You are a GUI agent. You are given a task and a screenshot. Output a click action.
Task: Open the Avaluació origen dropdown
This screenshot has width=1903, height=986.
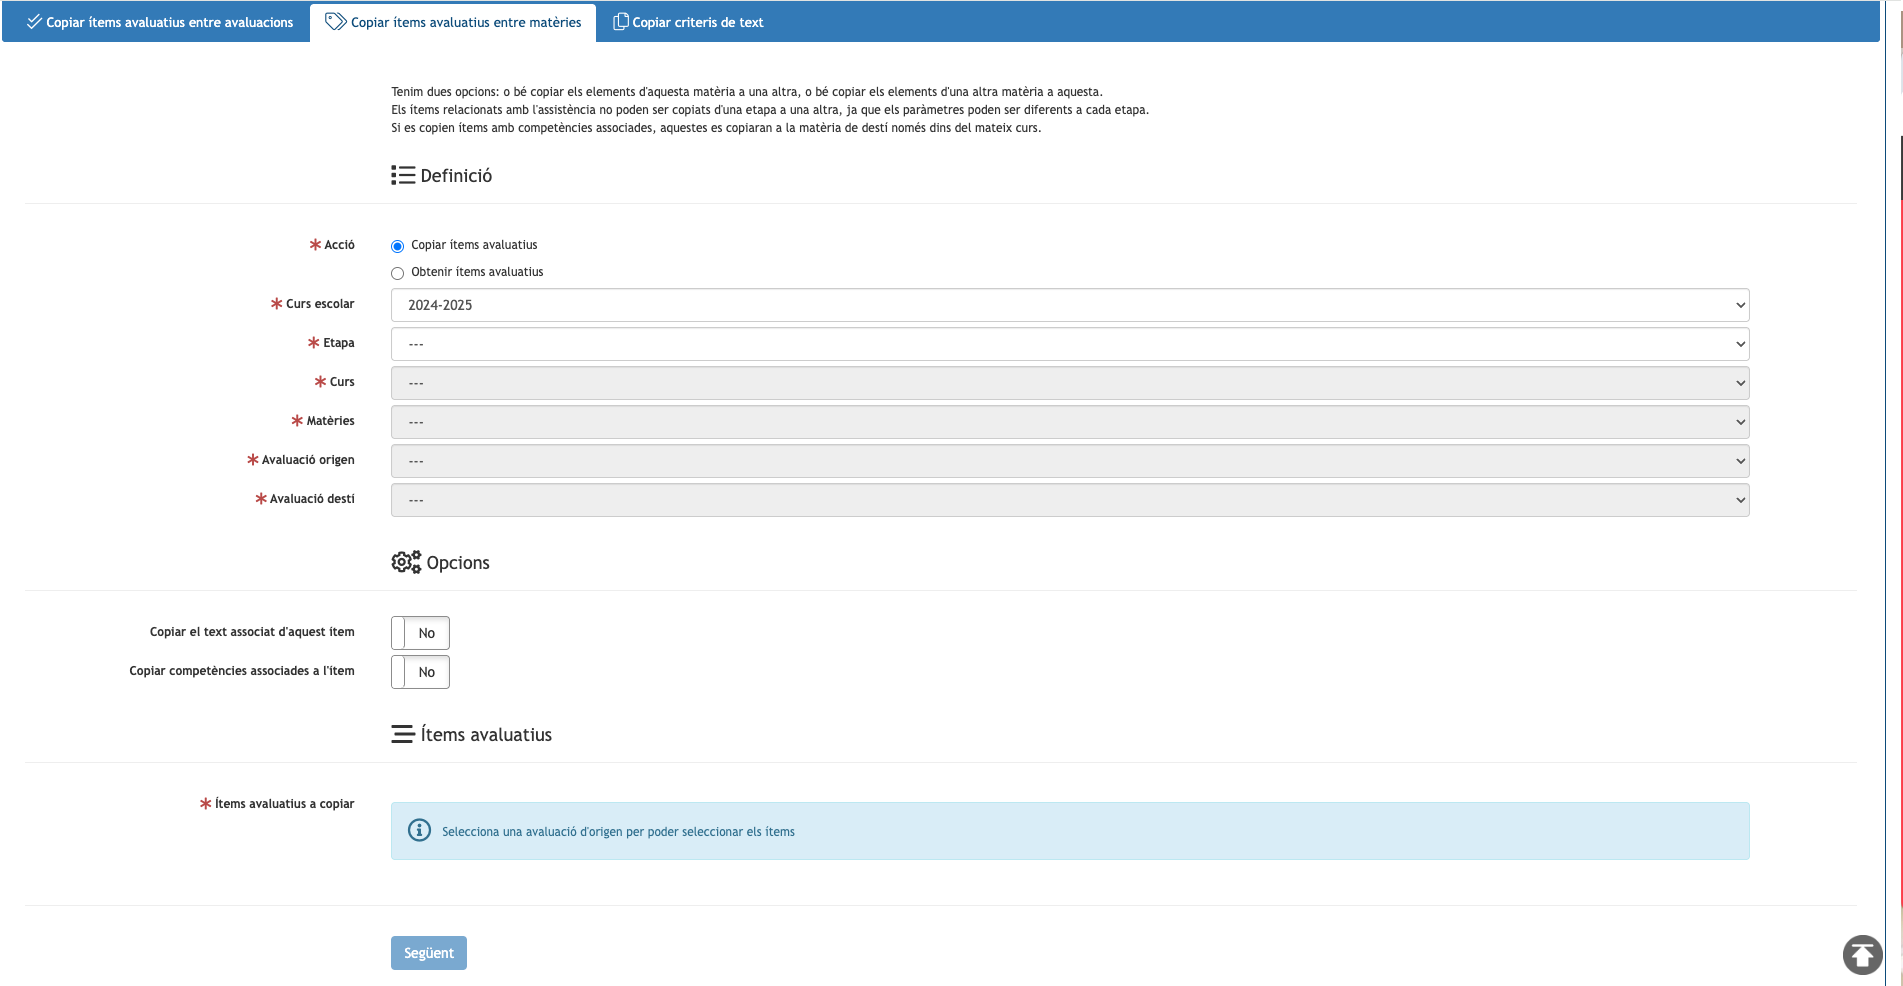tap(1070, 461)
